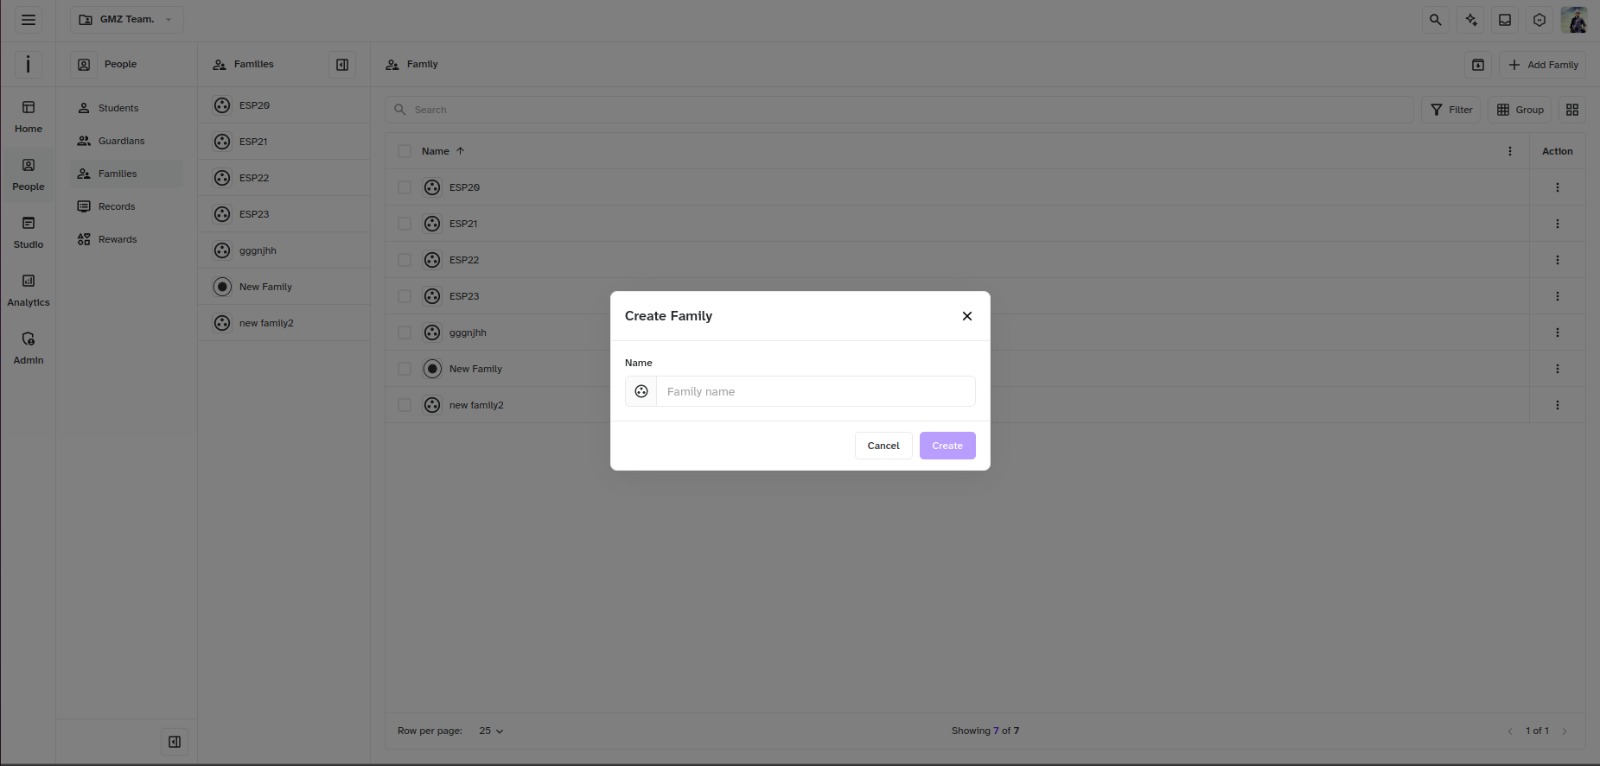The width and height of the screenshot is (1600, 766).
Task: Select New Family in the Families list panel
Action: pyautogui.click(x=284, y=287)
